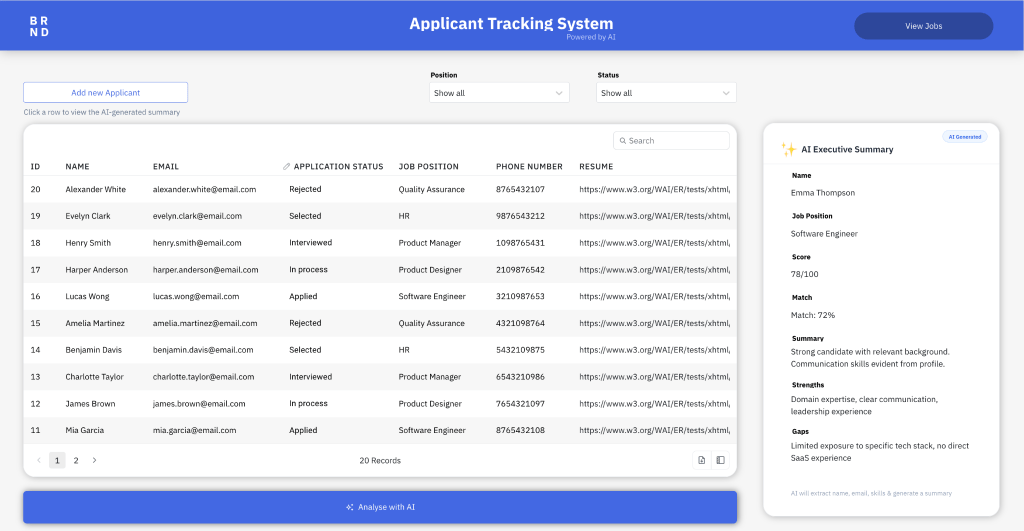
Task: Click Analyse with AI button
Action: 380,507
